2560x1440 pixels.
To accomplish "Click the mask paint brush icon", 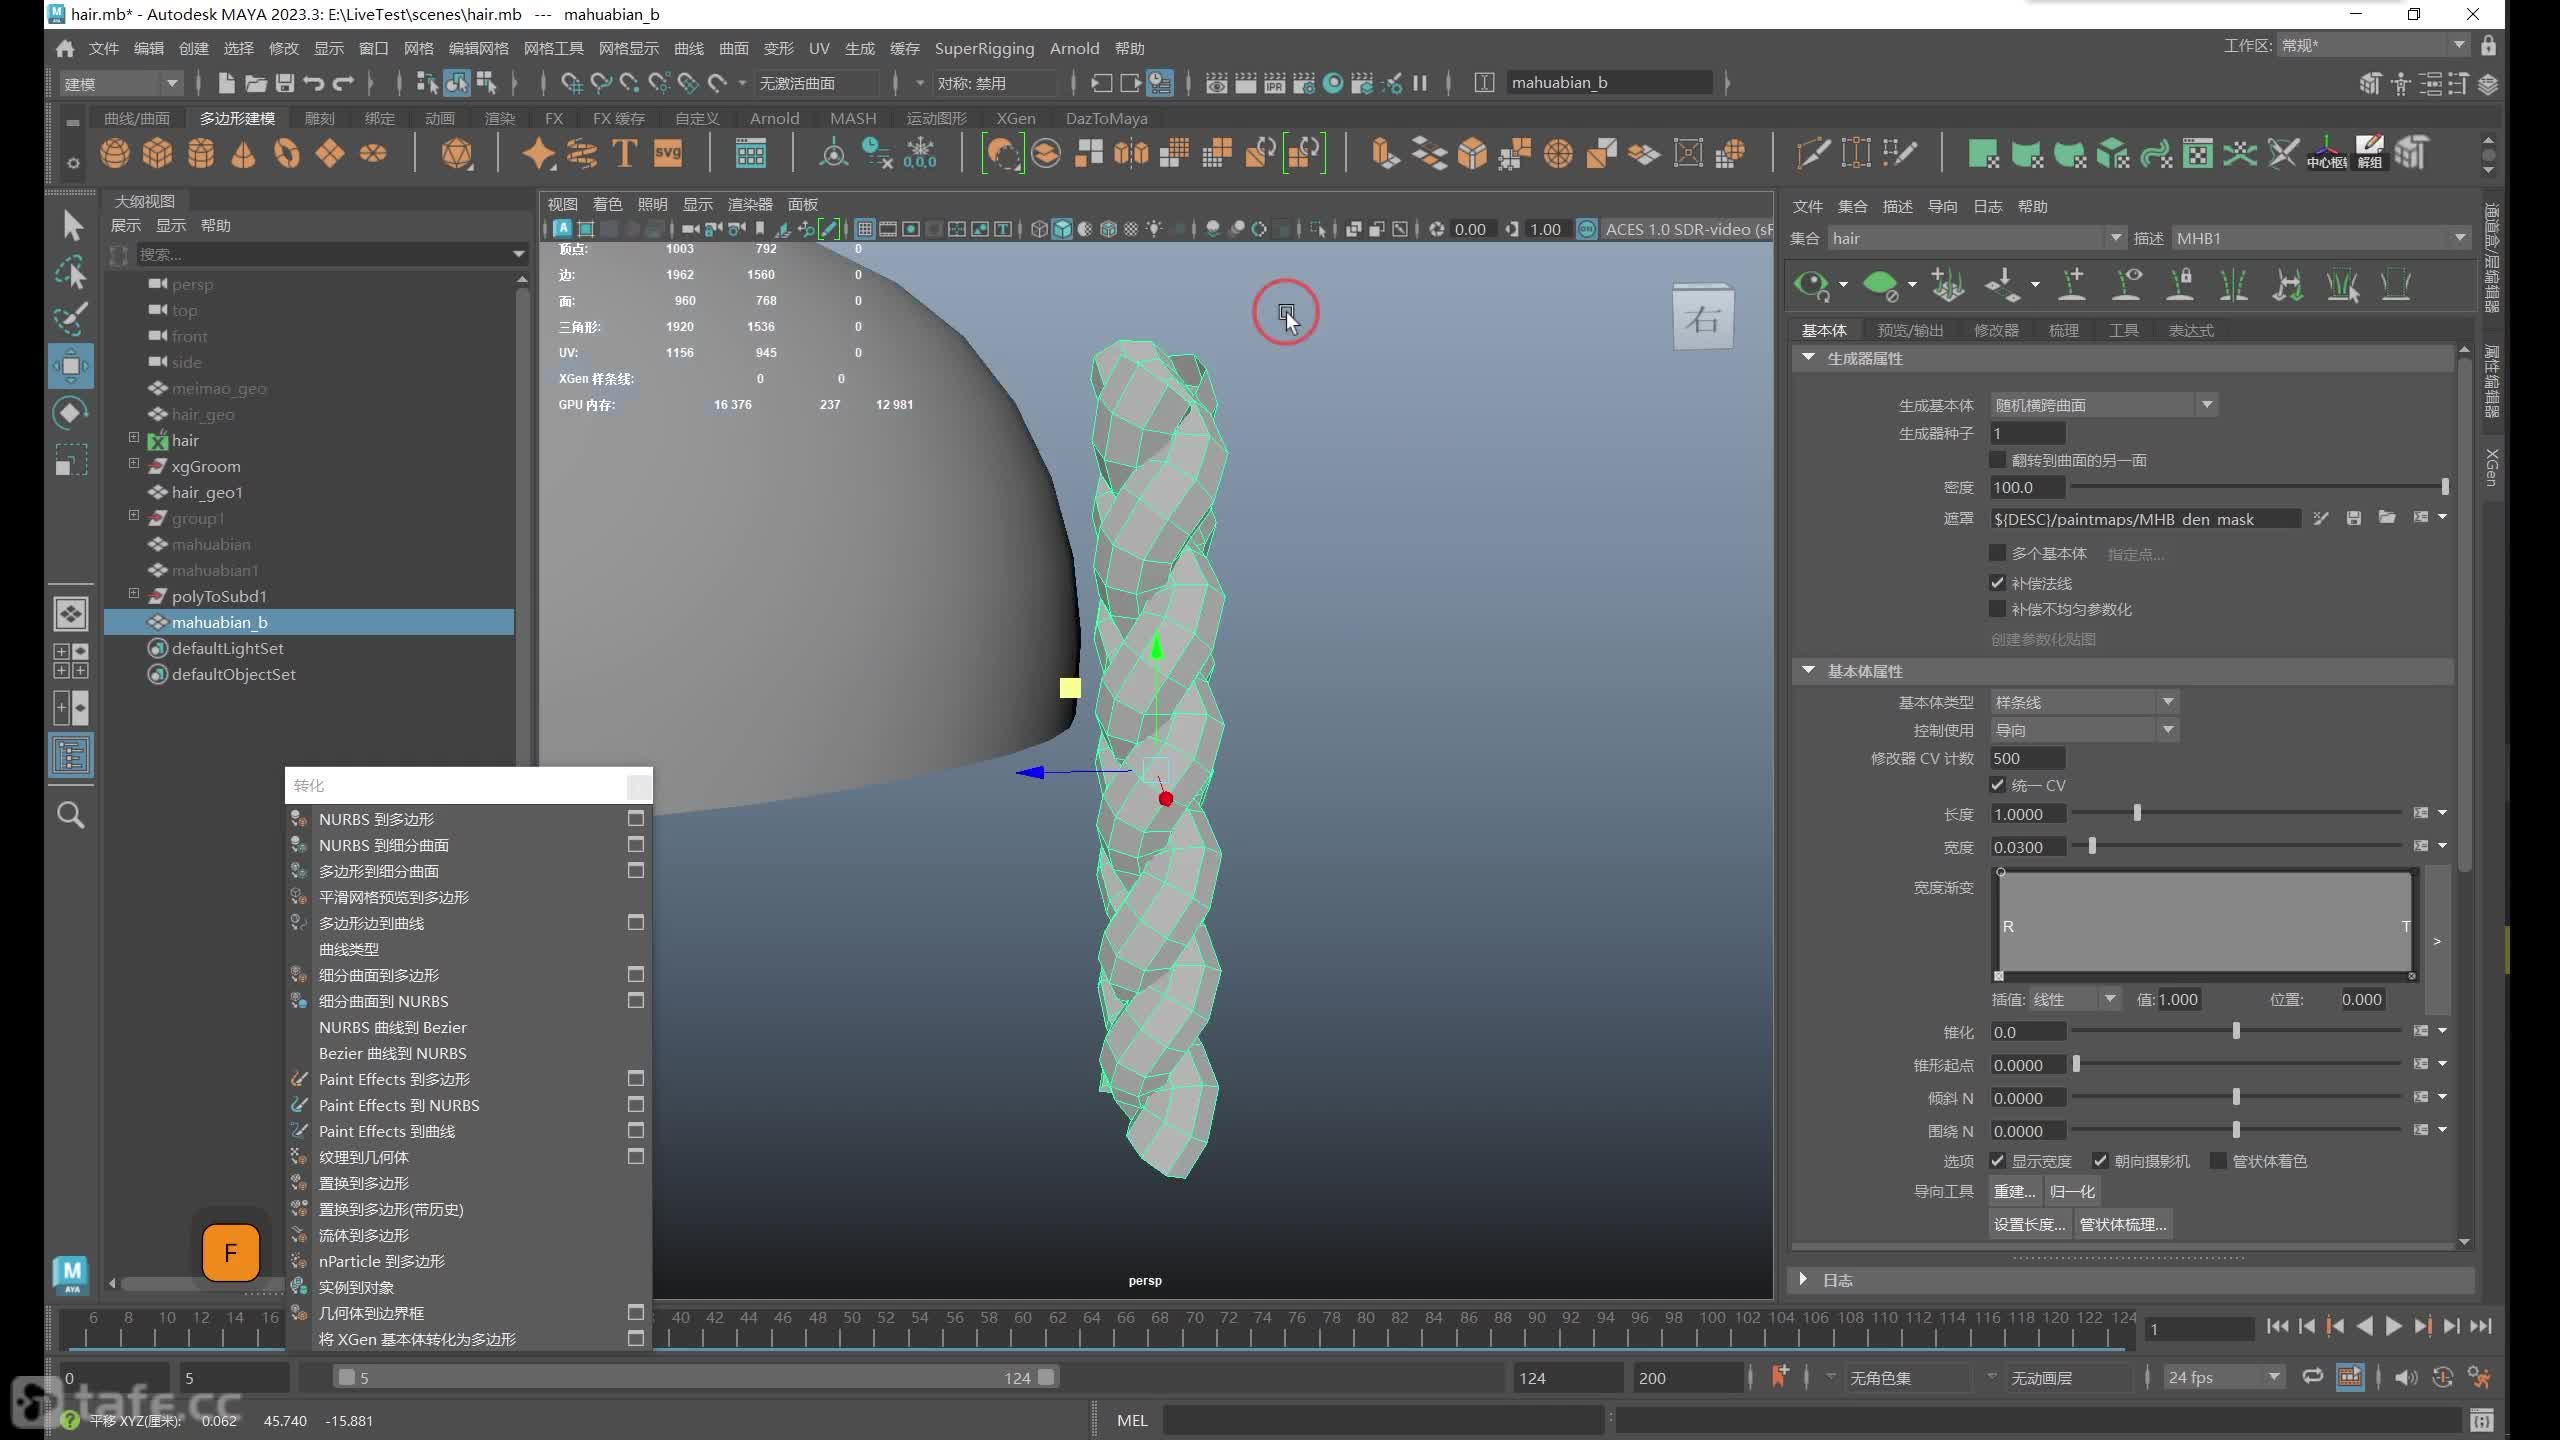I will point(2321,518).
